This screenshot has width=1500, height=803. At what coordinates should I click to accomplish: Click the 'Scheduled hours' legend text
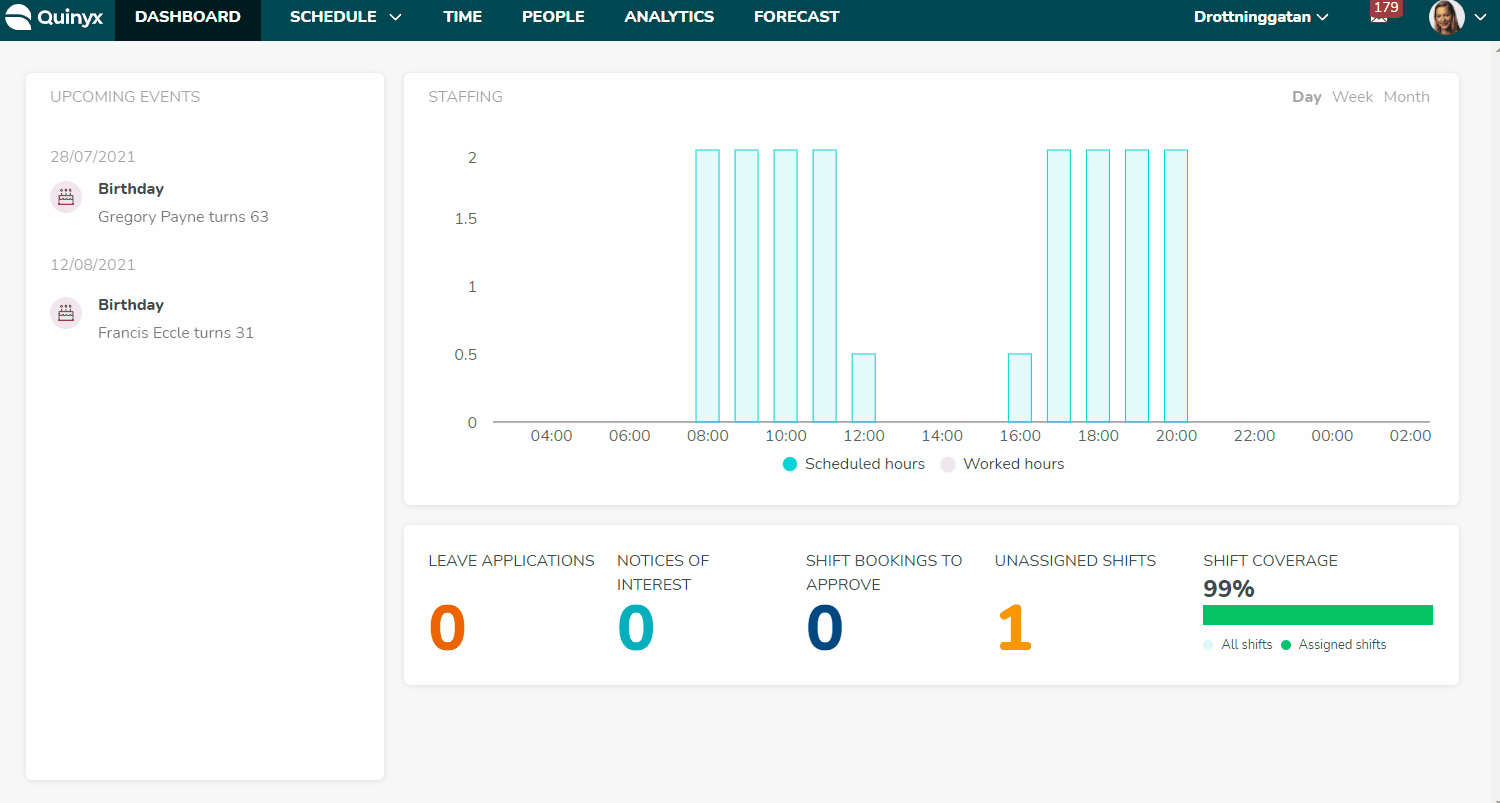865,464
